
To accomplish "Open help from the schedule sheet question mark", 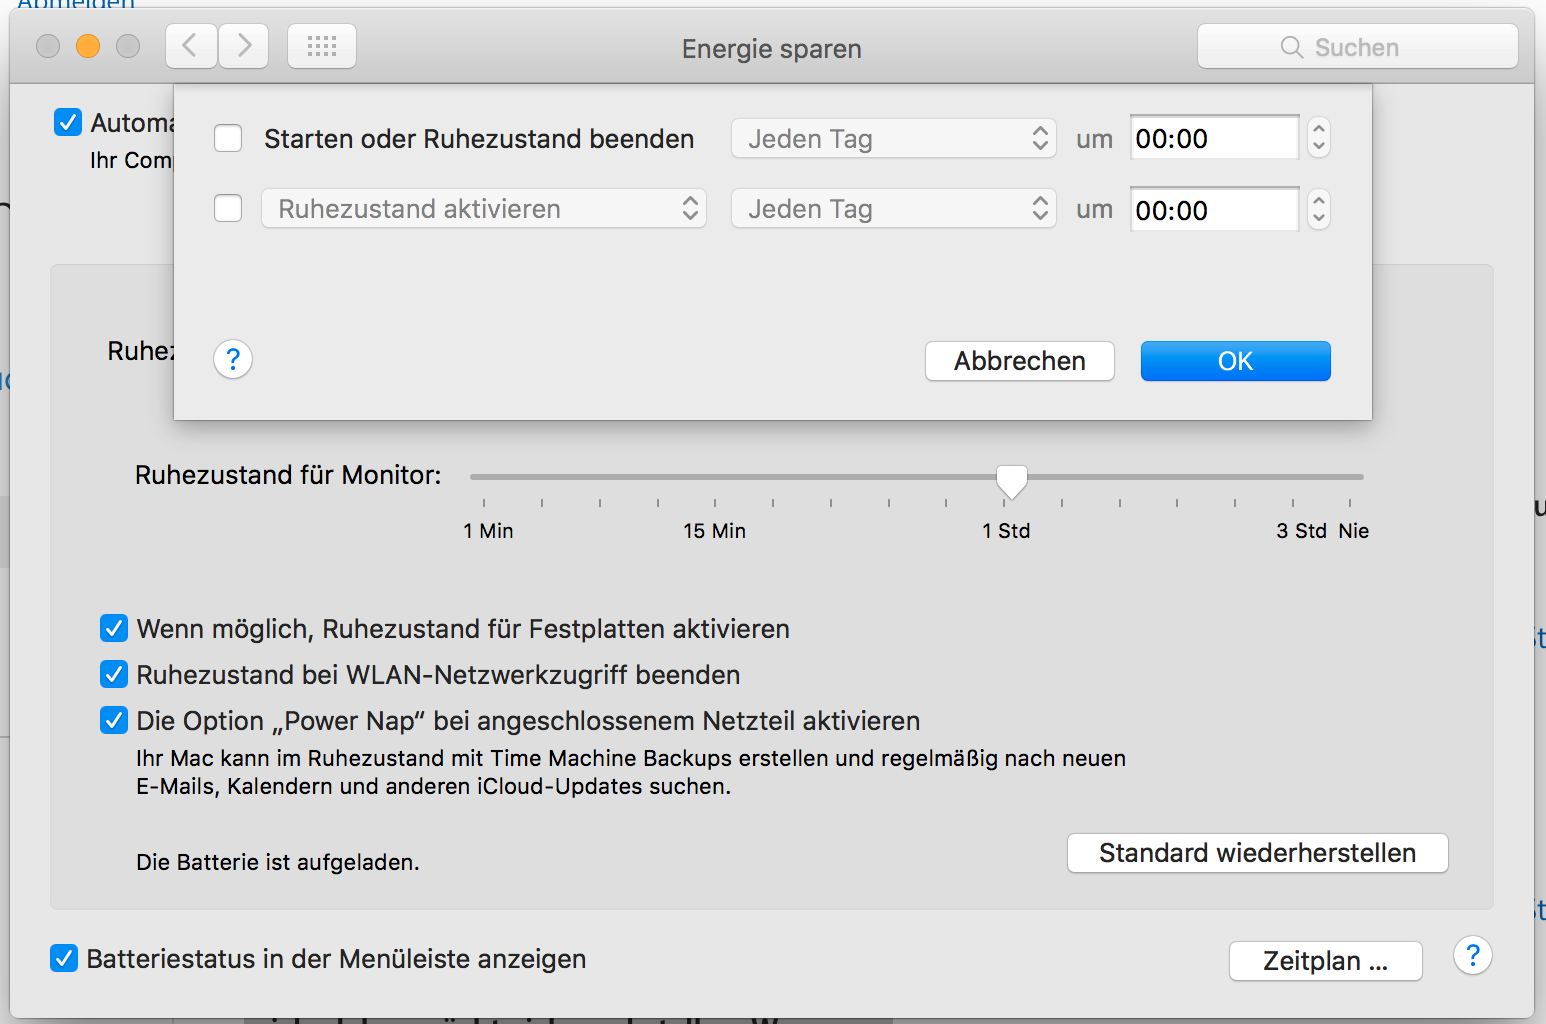I will pyautogui.click(x=233, y=359).
